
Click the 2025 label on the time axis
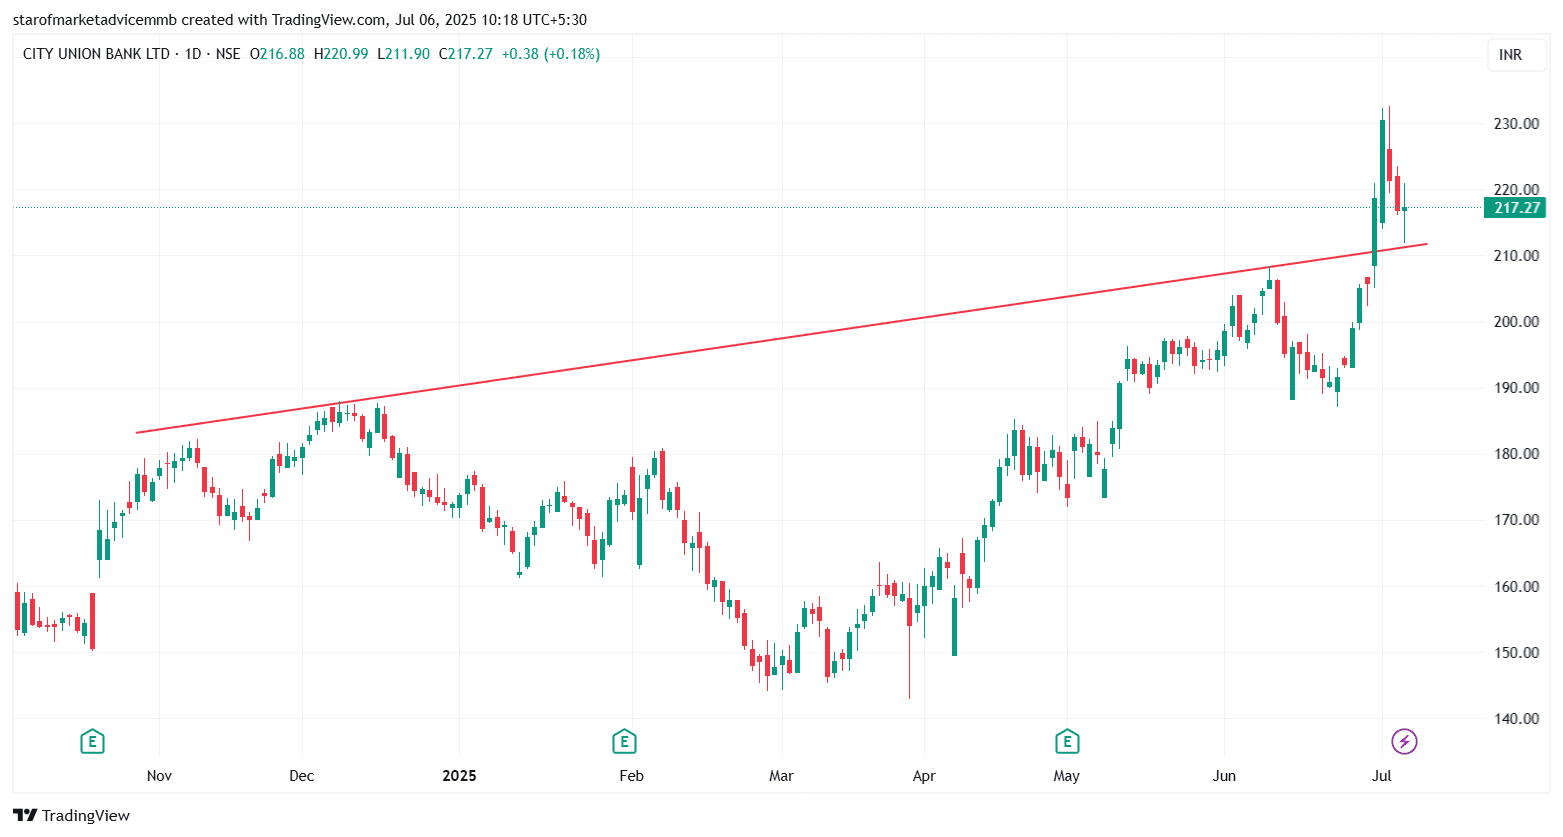[x=459, y=776]
